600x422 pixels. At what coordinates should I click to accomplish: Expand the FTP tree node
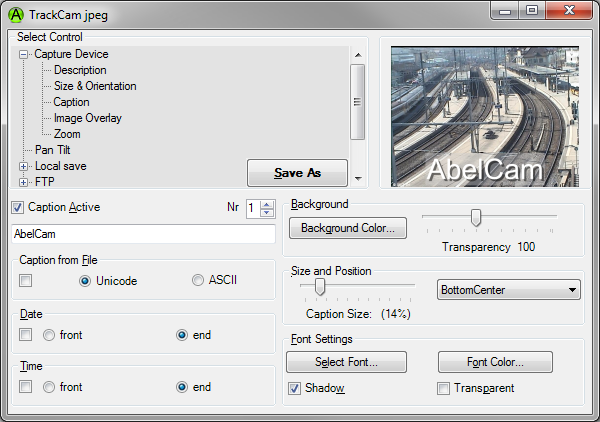click(x=24, y=182)
